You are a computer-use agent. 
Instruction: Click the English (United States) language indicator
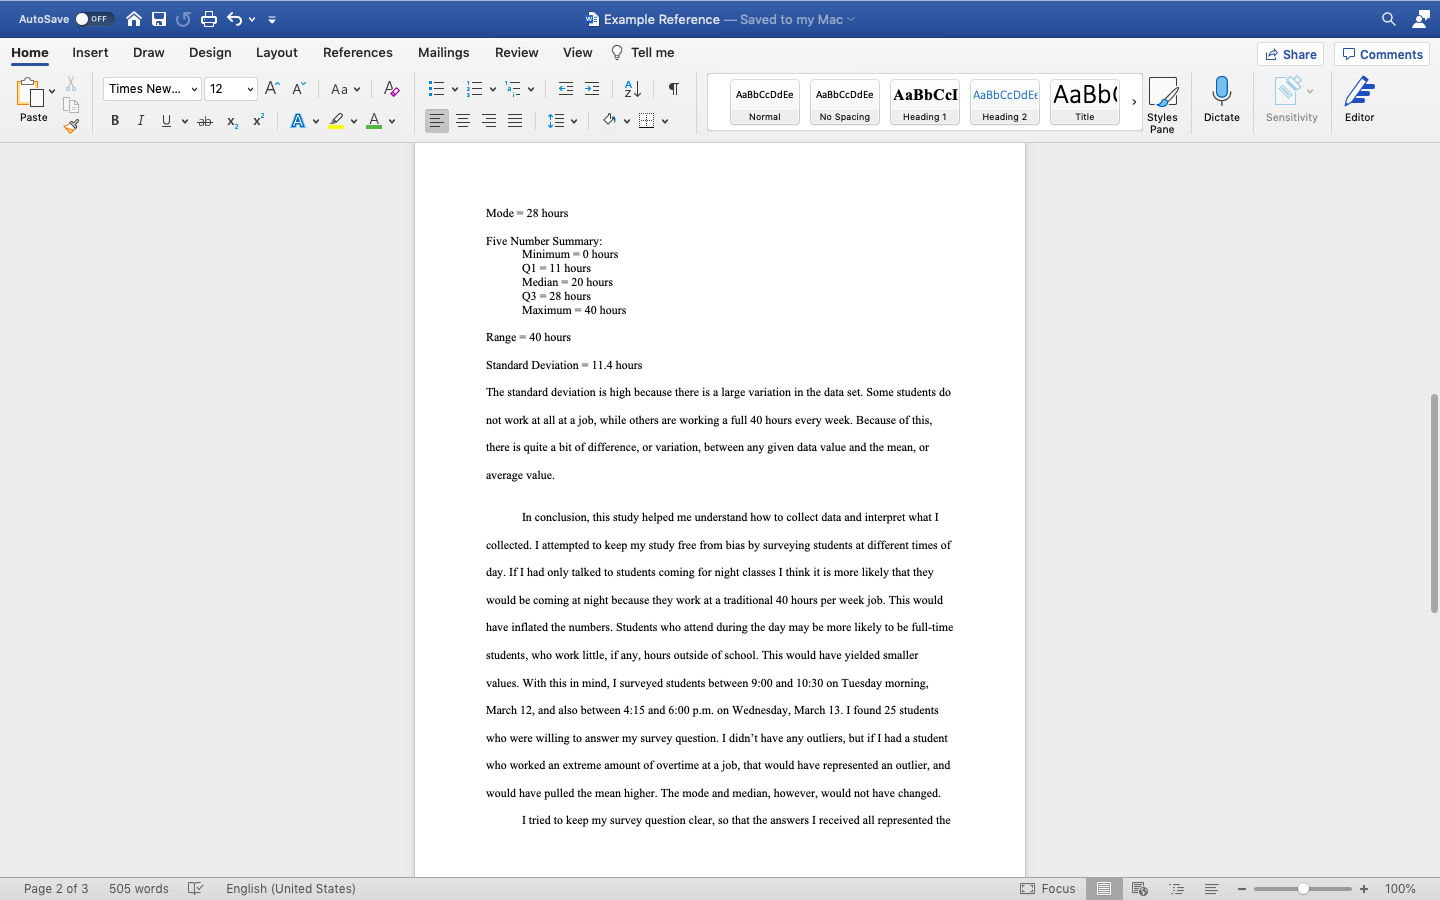291,888
